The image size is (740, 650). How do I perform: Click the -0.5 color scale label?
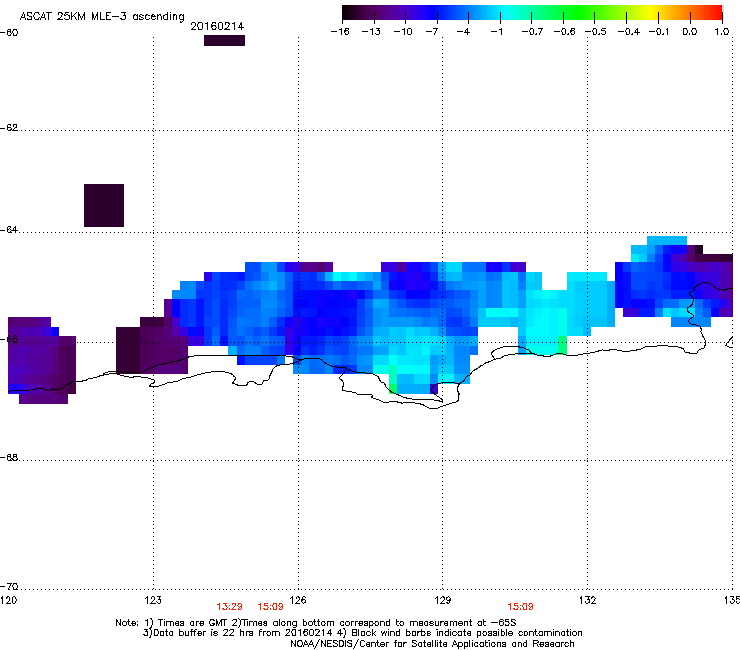click(596, 32)
